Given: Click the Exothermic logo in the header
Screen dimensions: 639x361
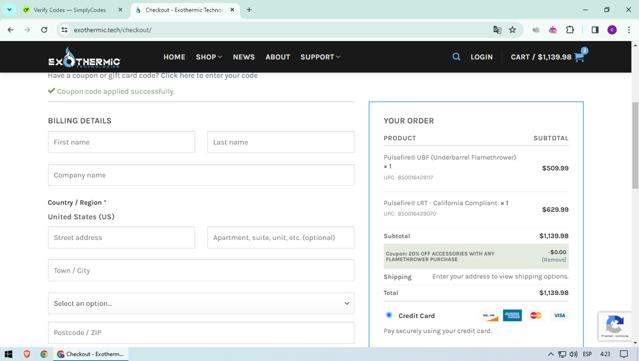Looking at the screenshot, I should pos(84,57).
